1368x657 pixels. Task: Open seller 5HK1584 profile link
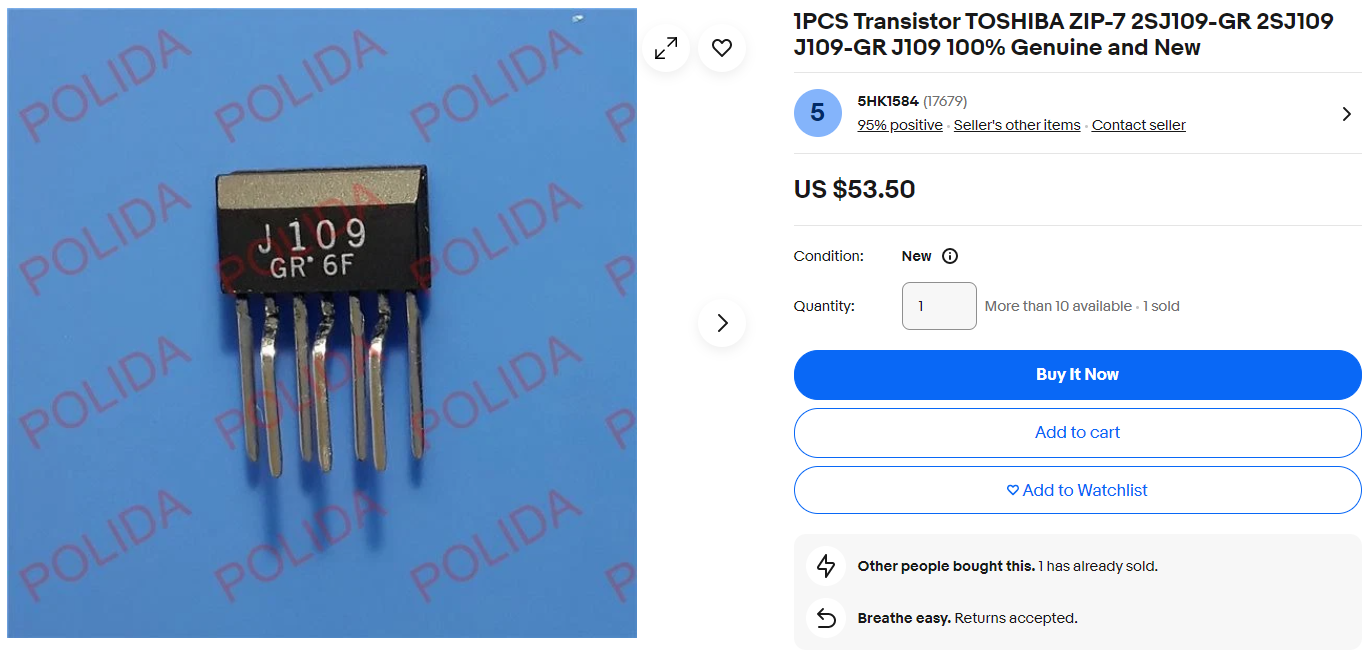point(888,101)
